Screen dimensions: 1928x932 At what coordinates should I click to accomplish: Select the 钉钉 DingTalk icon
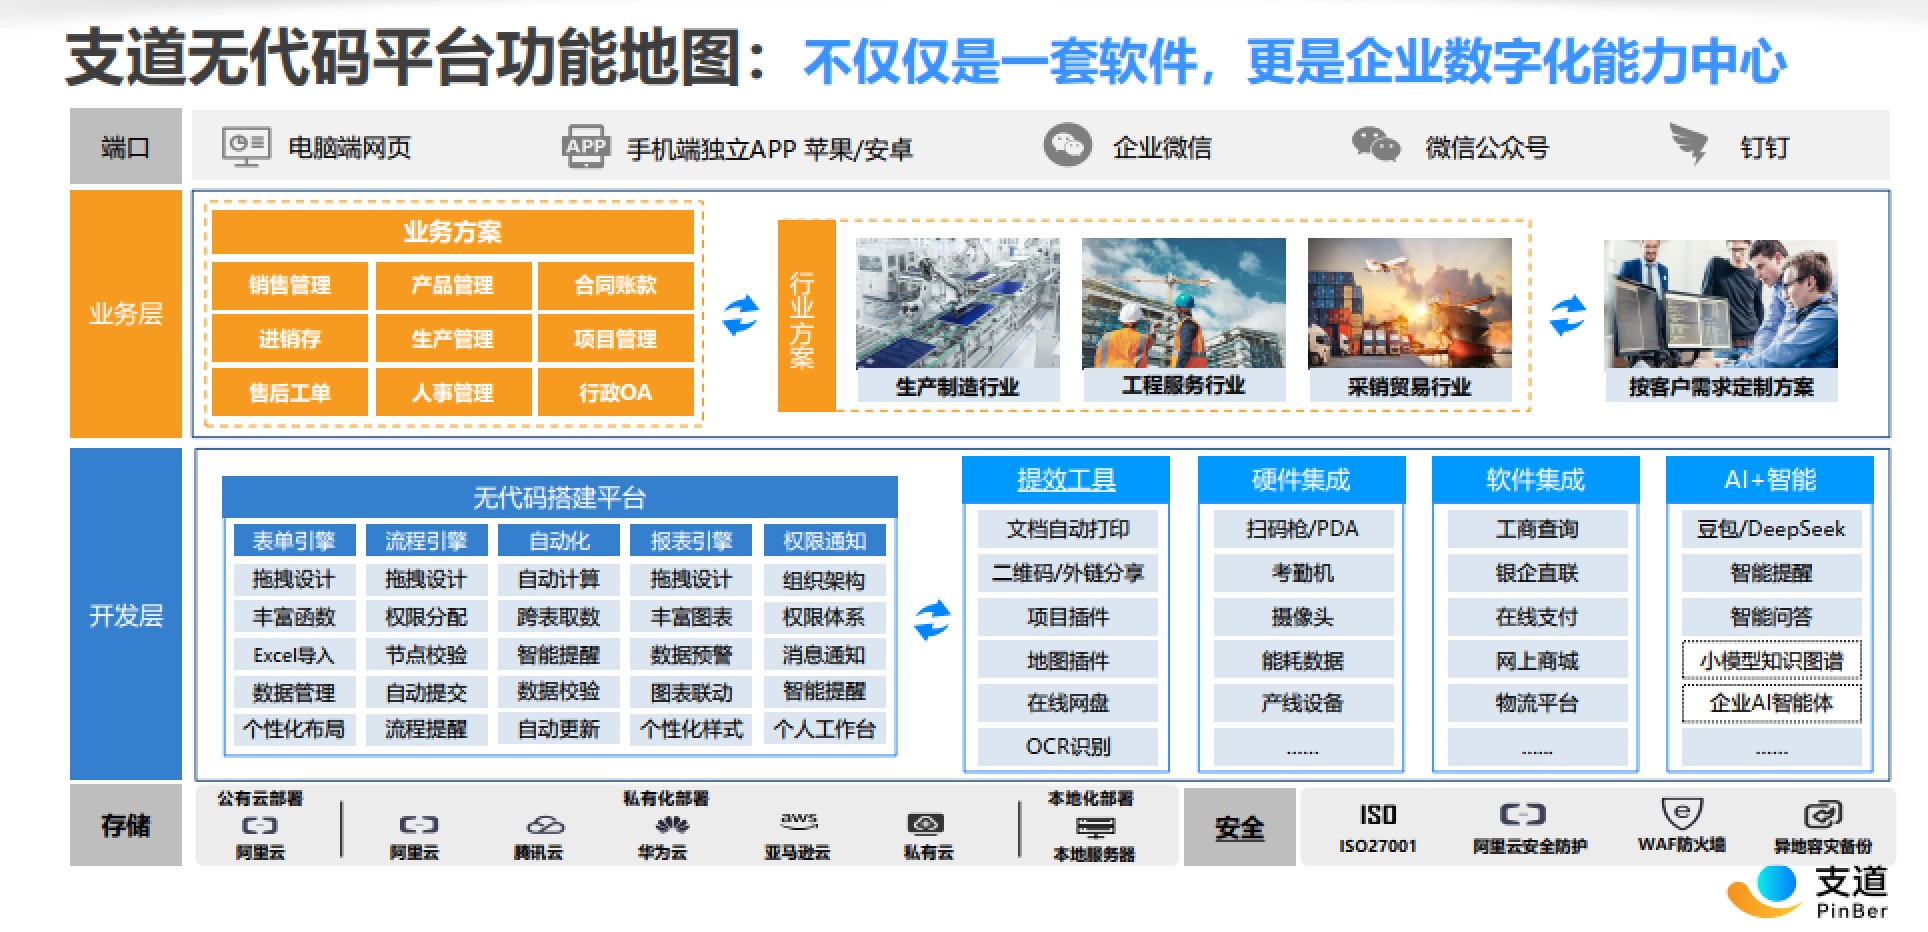coord(1686,143)
